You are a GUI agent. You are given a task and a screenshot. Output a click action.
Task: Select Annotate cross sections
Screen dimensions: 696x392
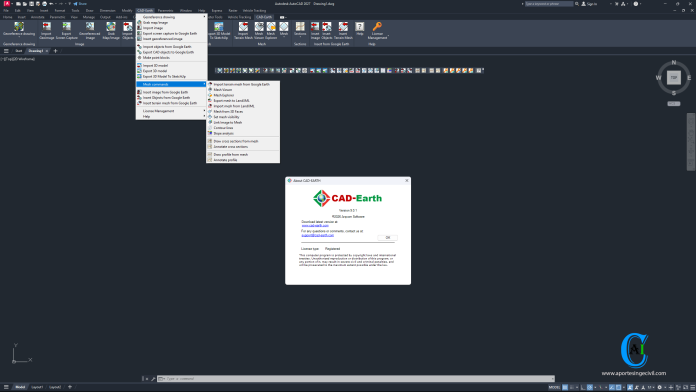point(243,147)
